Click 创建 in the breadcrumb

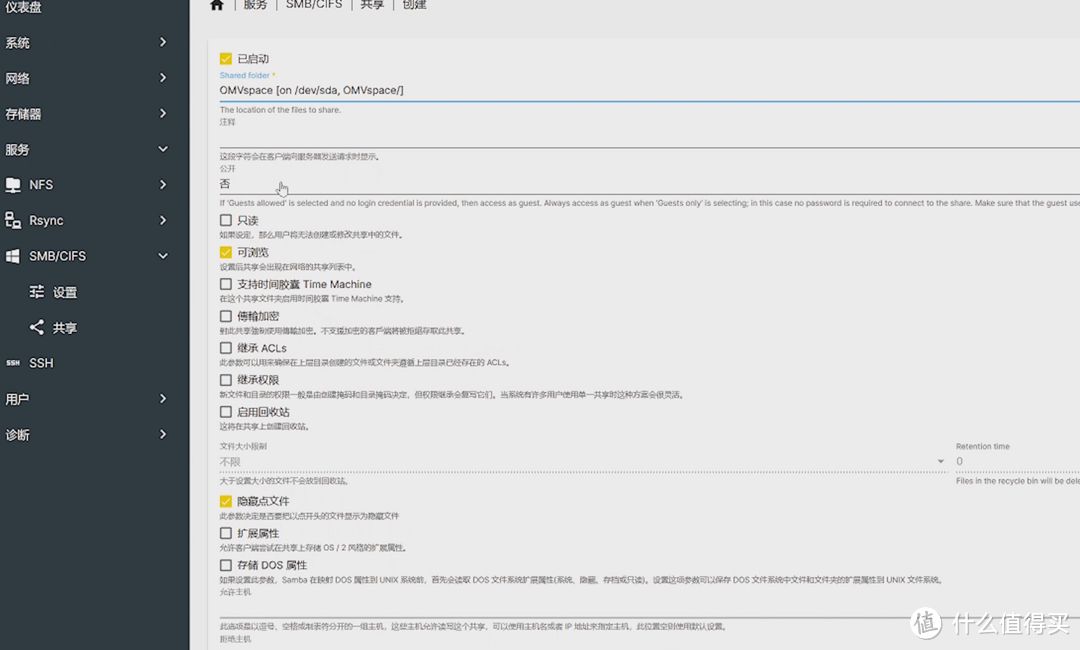[x=415, y=5]
